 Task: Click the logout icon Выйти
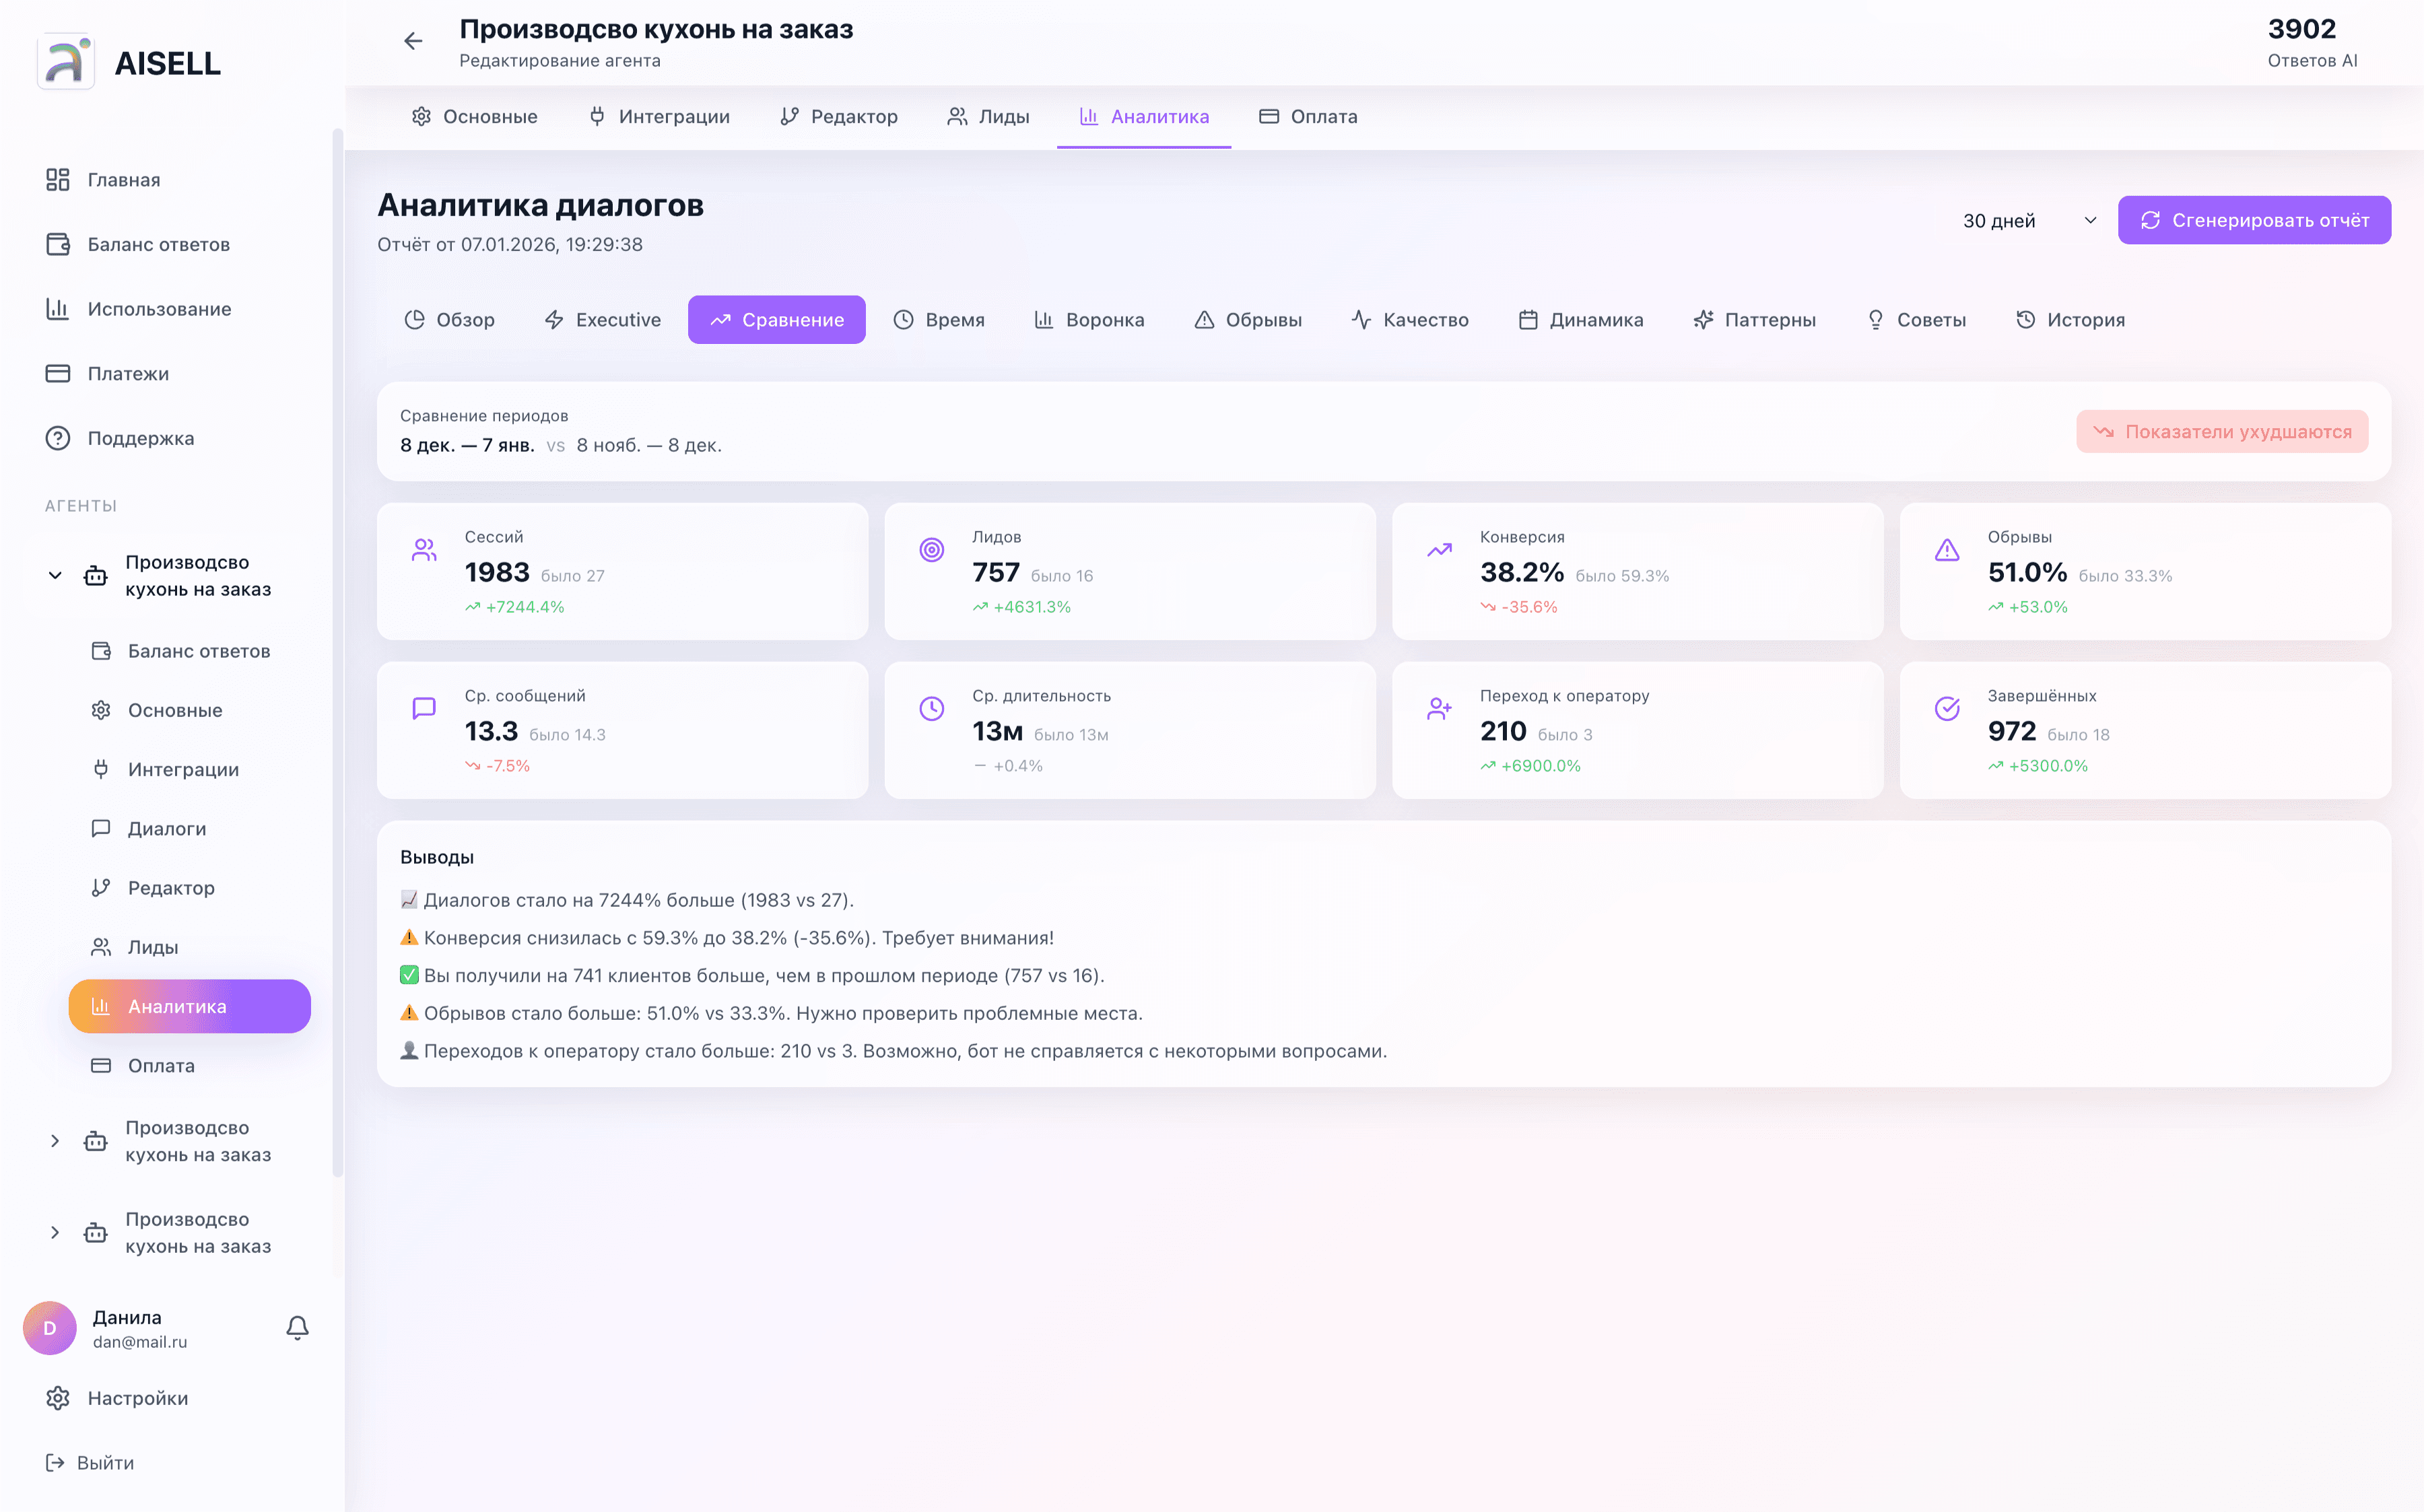[55, 1463]
